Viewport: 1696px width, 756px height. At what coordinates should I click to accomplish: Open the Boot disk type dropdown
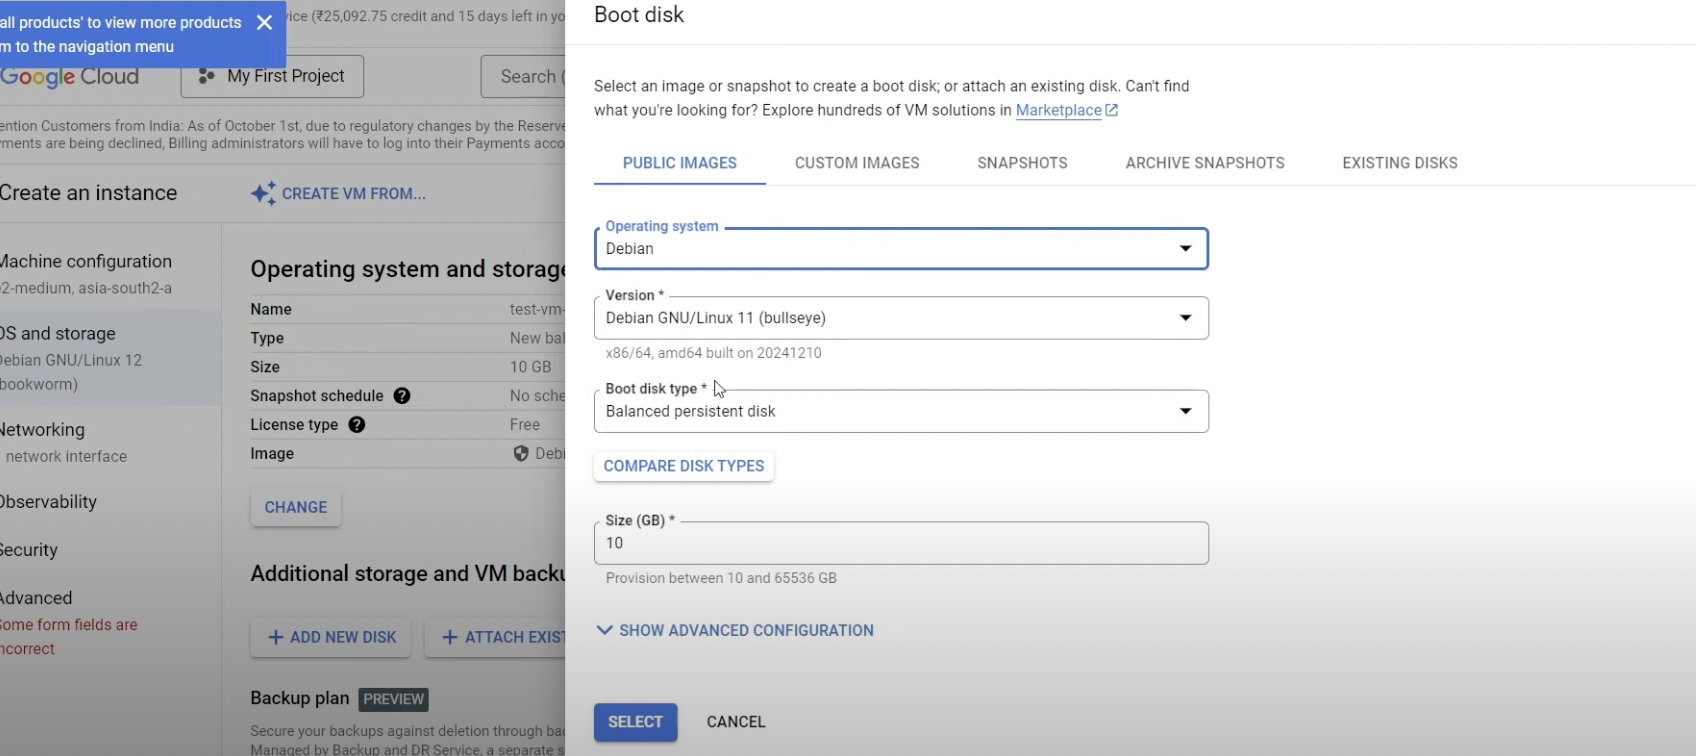coord(900,411)
